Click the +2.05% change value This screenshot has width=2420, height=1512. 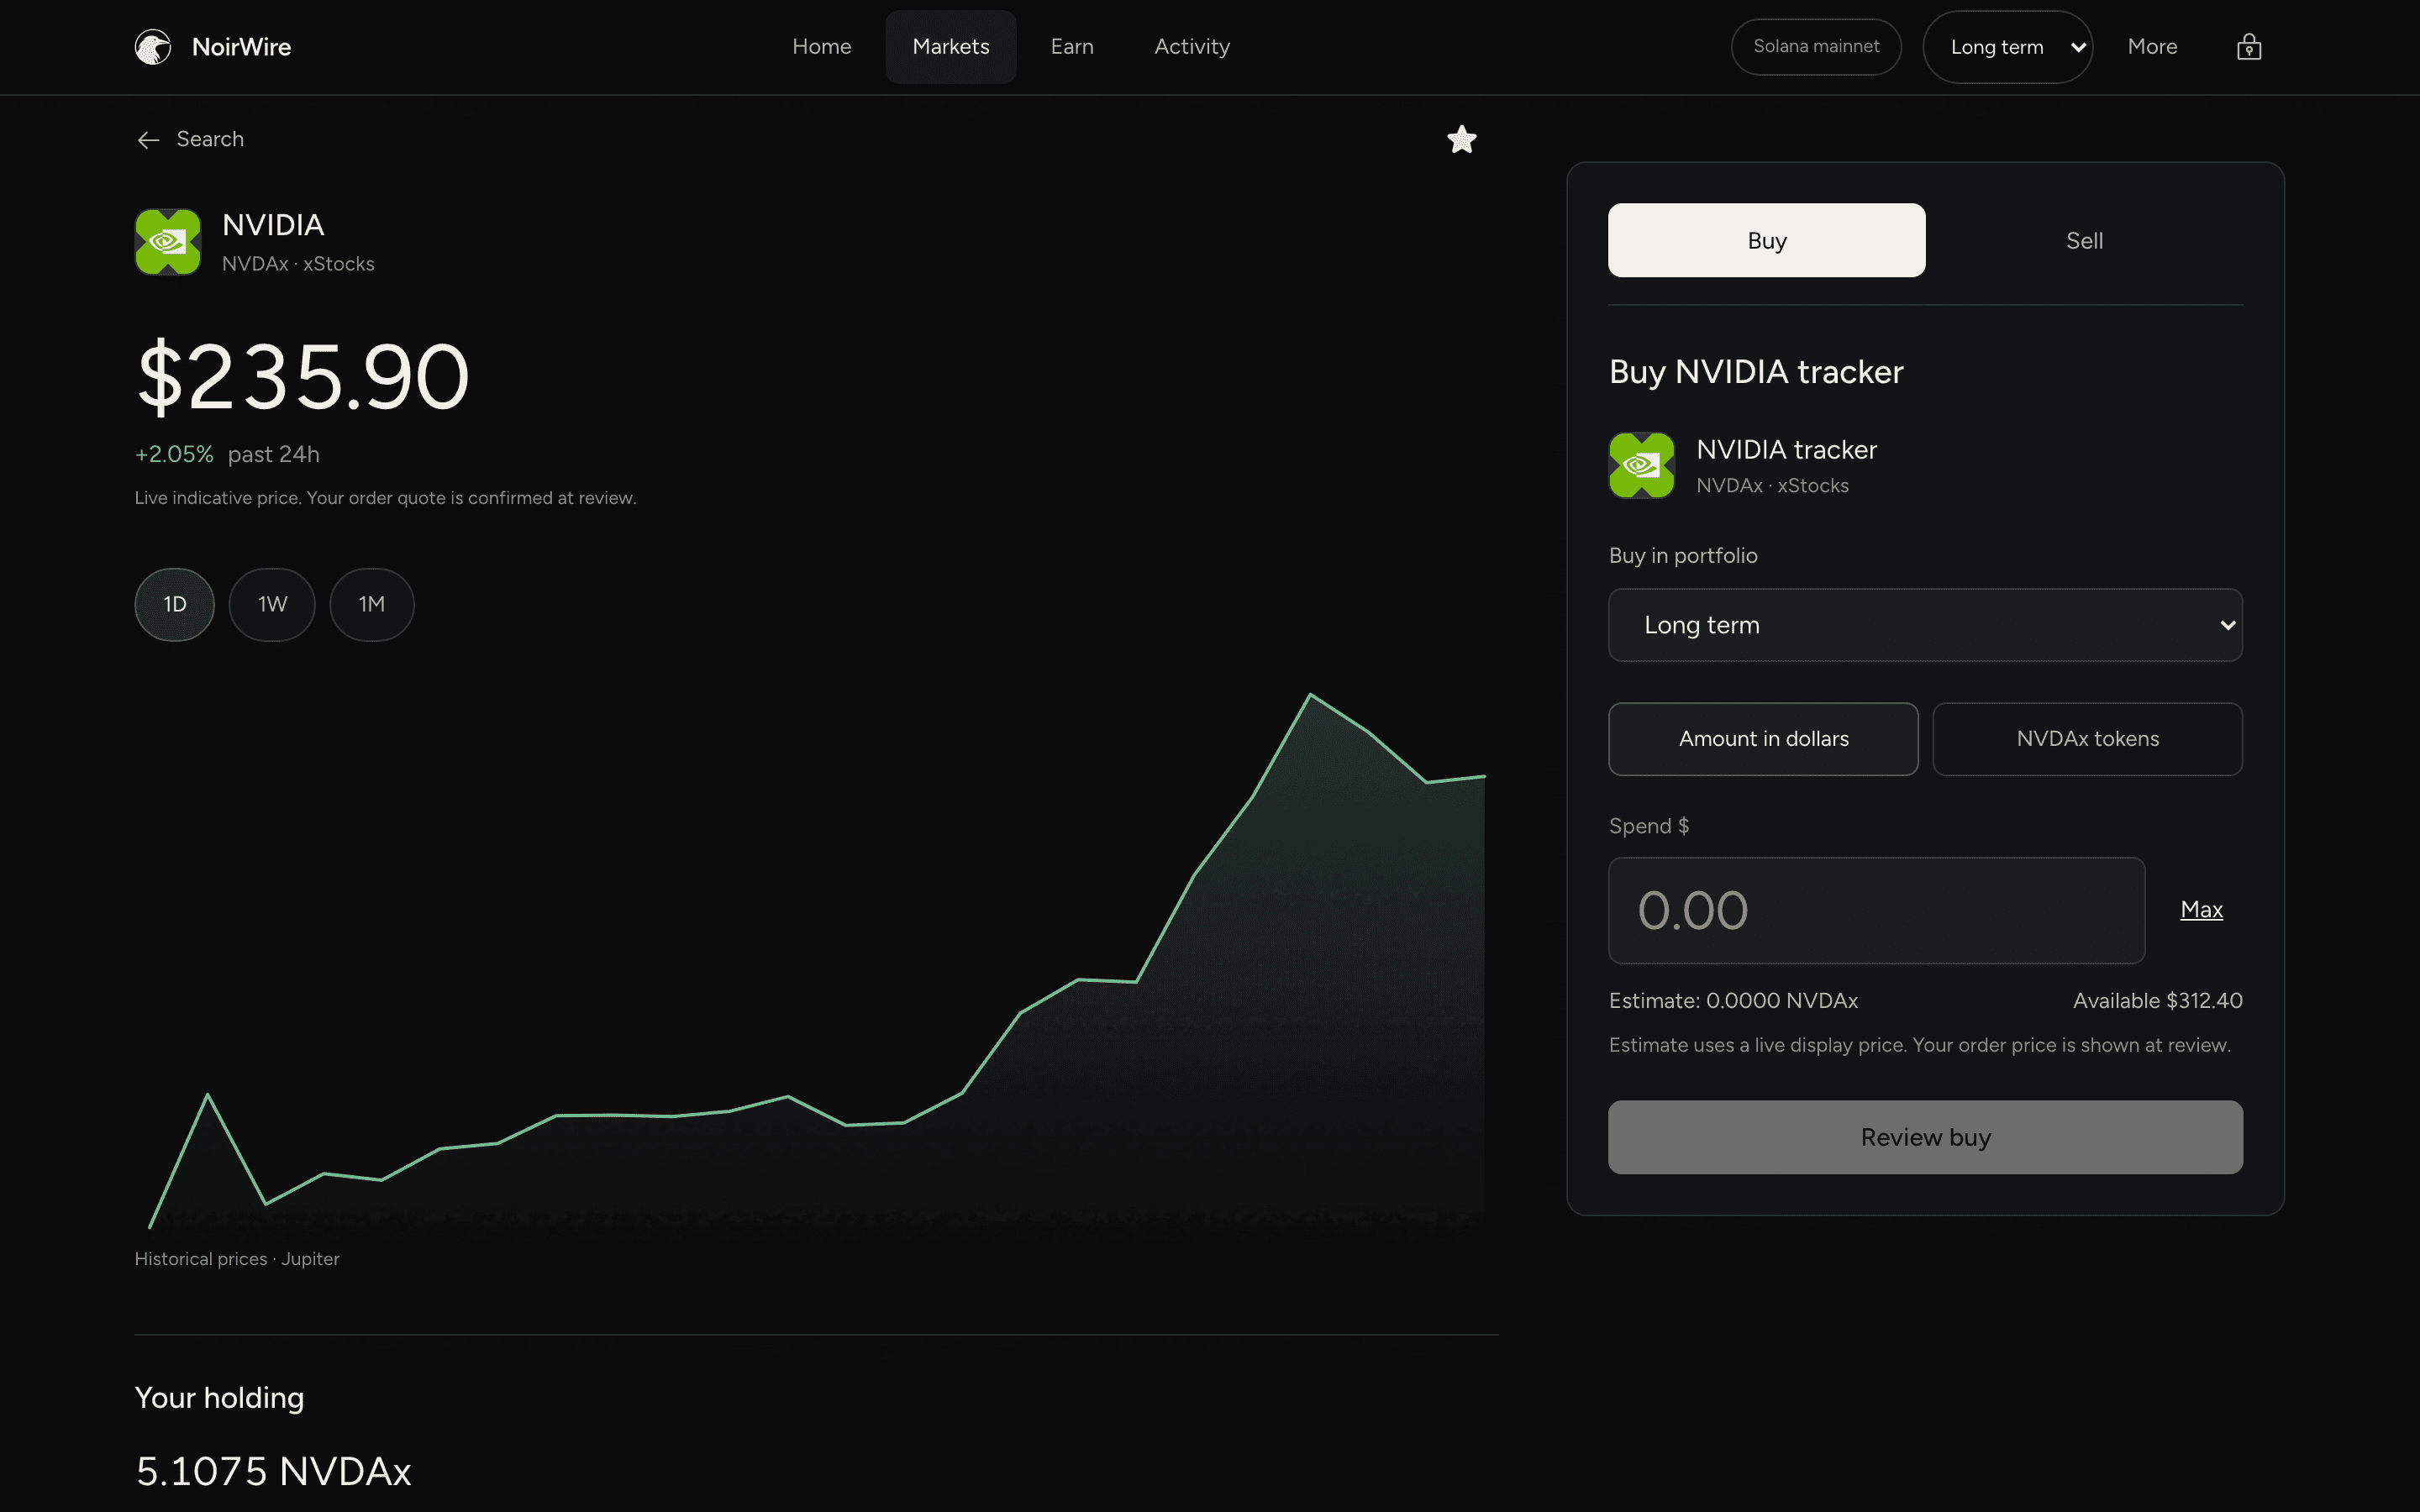174,454
